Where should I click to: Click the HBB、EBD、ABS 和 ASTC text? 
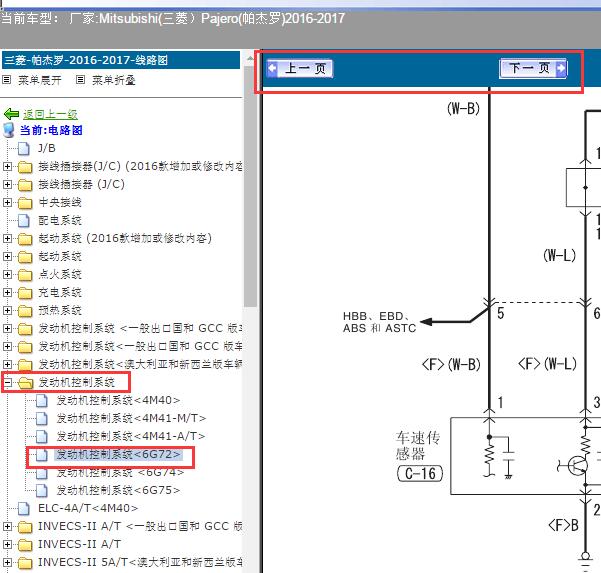[379, 322]
